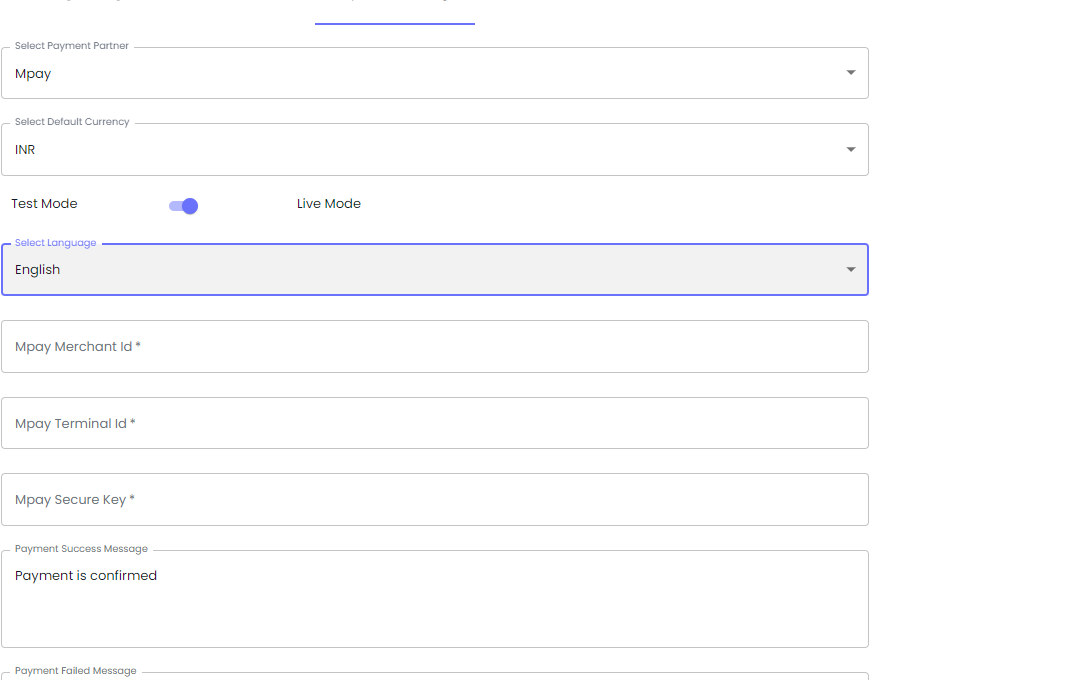Click the 'Payment is confirmed' text
The image size is (1072, 680).
coord(86,576)
